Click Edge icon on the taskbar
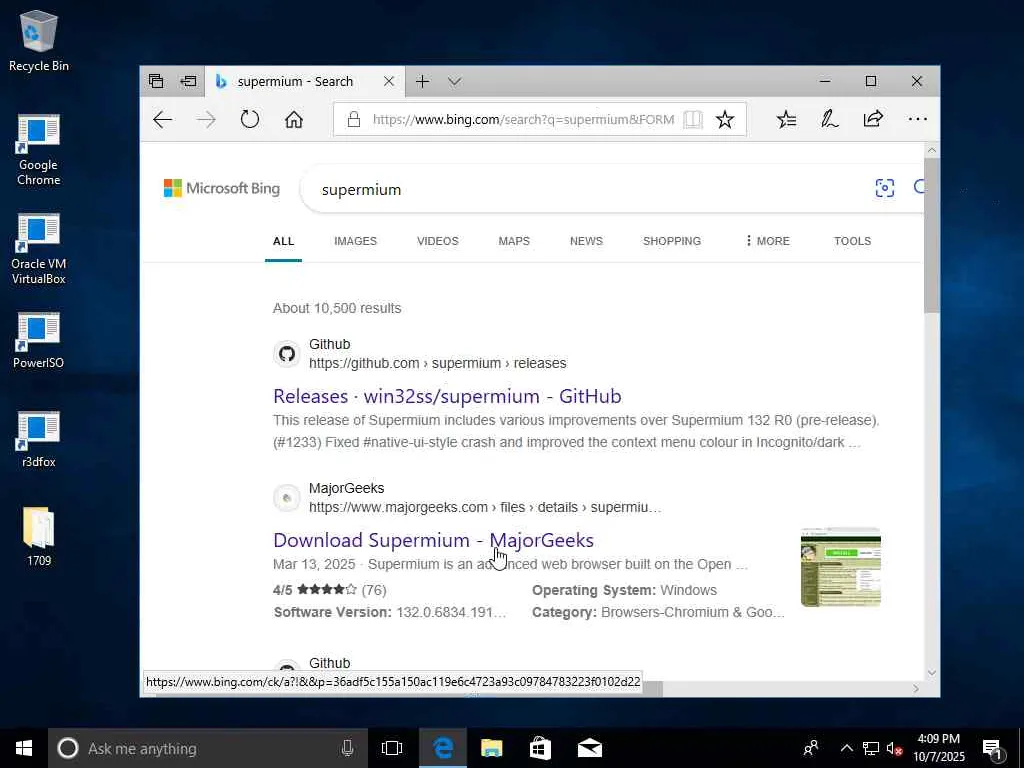This screenshot has height=768, width=1024. (443, 748)
